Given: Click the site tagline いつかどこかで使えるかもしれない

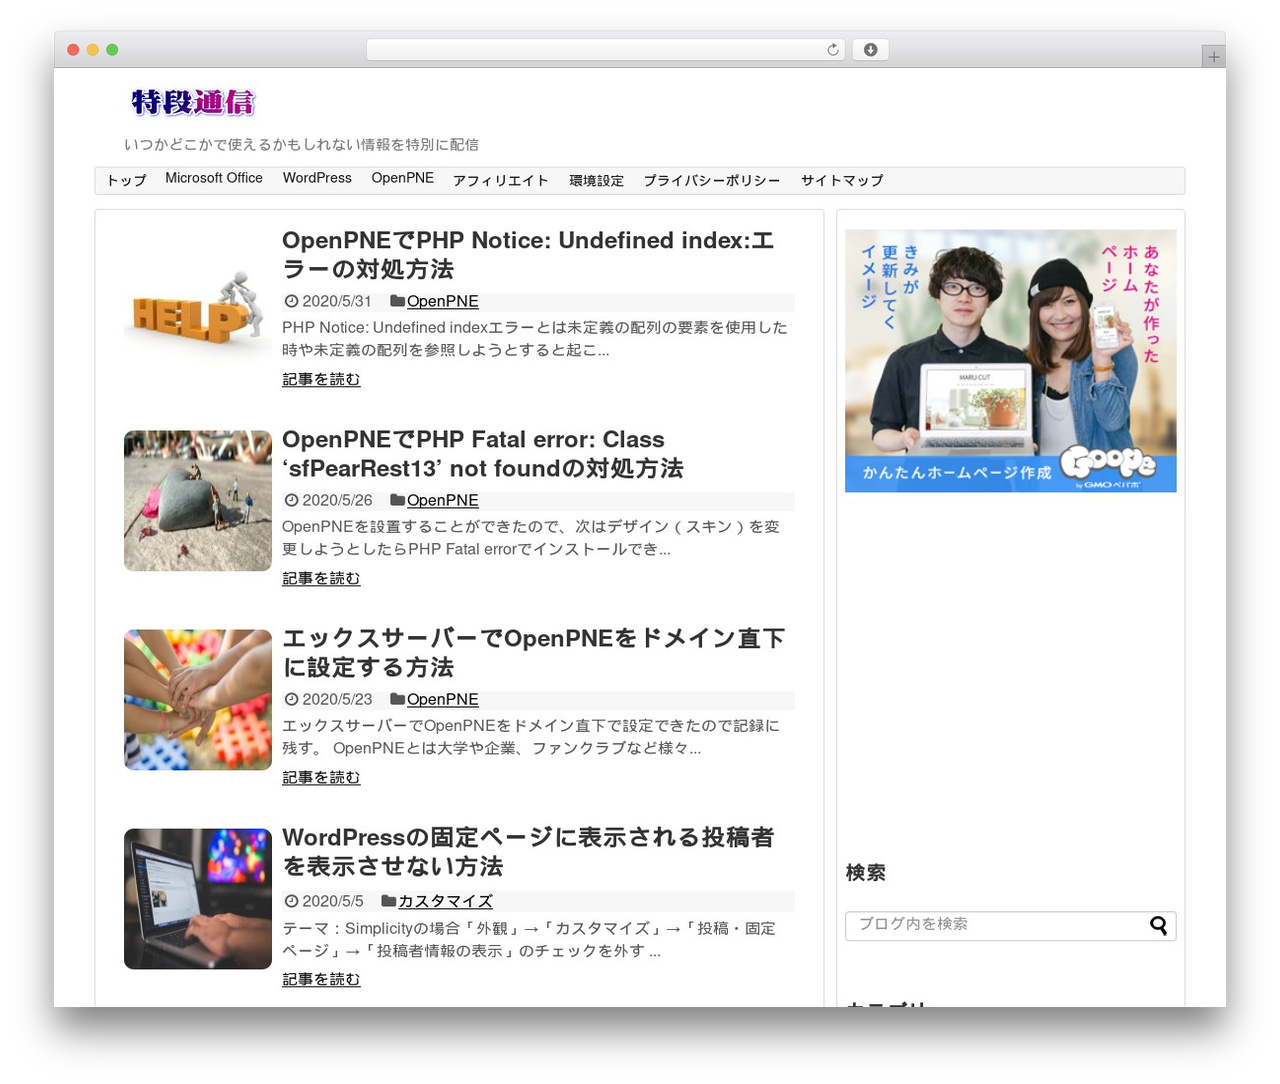Looking at the screenshot, I should (301, 145).
